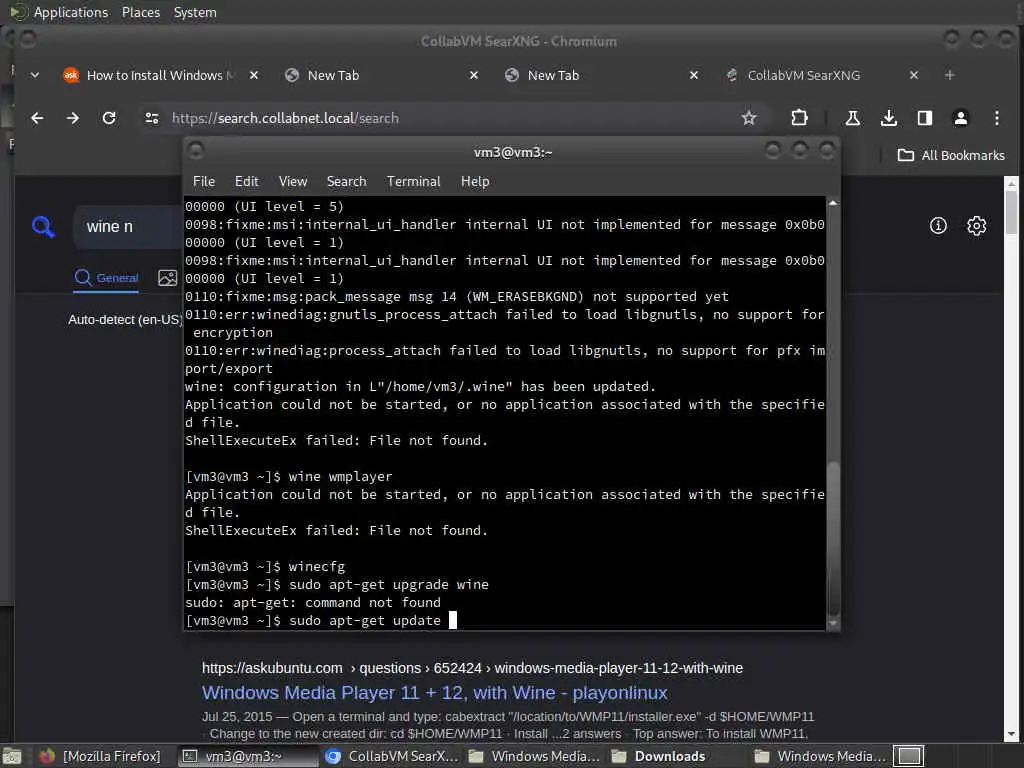Click the workspace switcher box
The height and width of the screenshot is (768, 1024).
pos(908,756)
